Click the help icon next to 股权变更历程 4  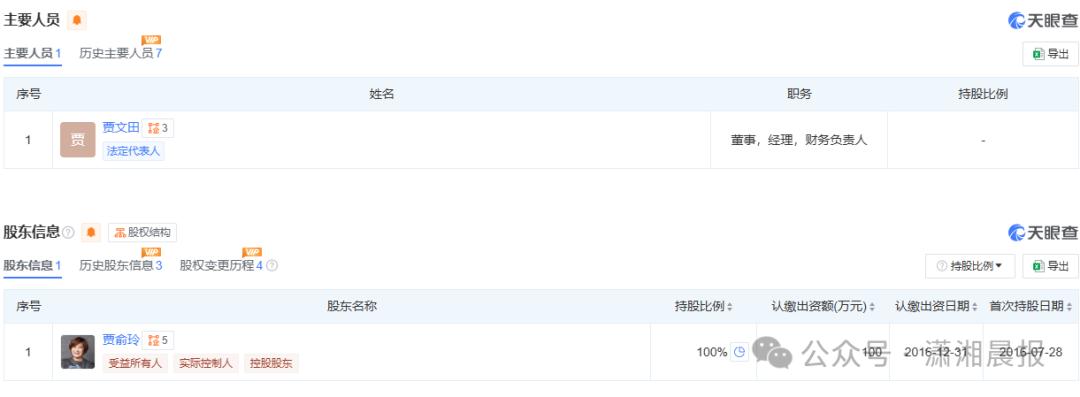pos(272,265)
